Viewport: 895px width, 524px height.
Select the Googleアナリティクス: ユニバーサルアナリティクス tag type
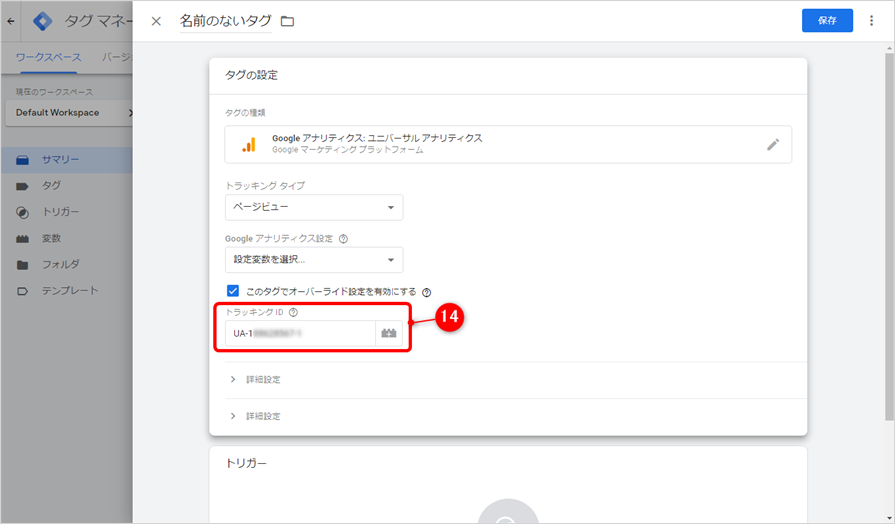(508, 144)
